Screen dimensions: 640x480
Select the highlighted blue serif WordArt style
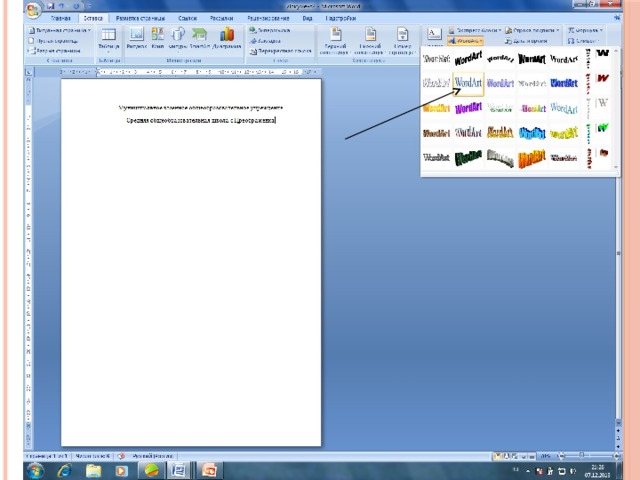click(468, 83)
